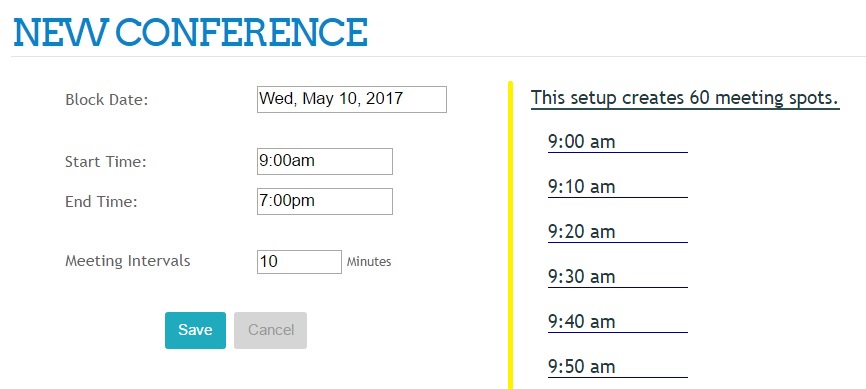
Task: Select the 9:50 am meeting slot
Action: 617,367
